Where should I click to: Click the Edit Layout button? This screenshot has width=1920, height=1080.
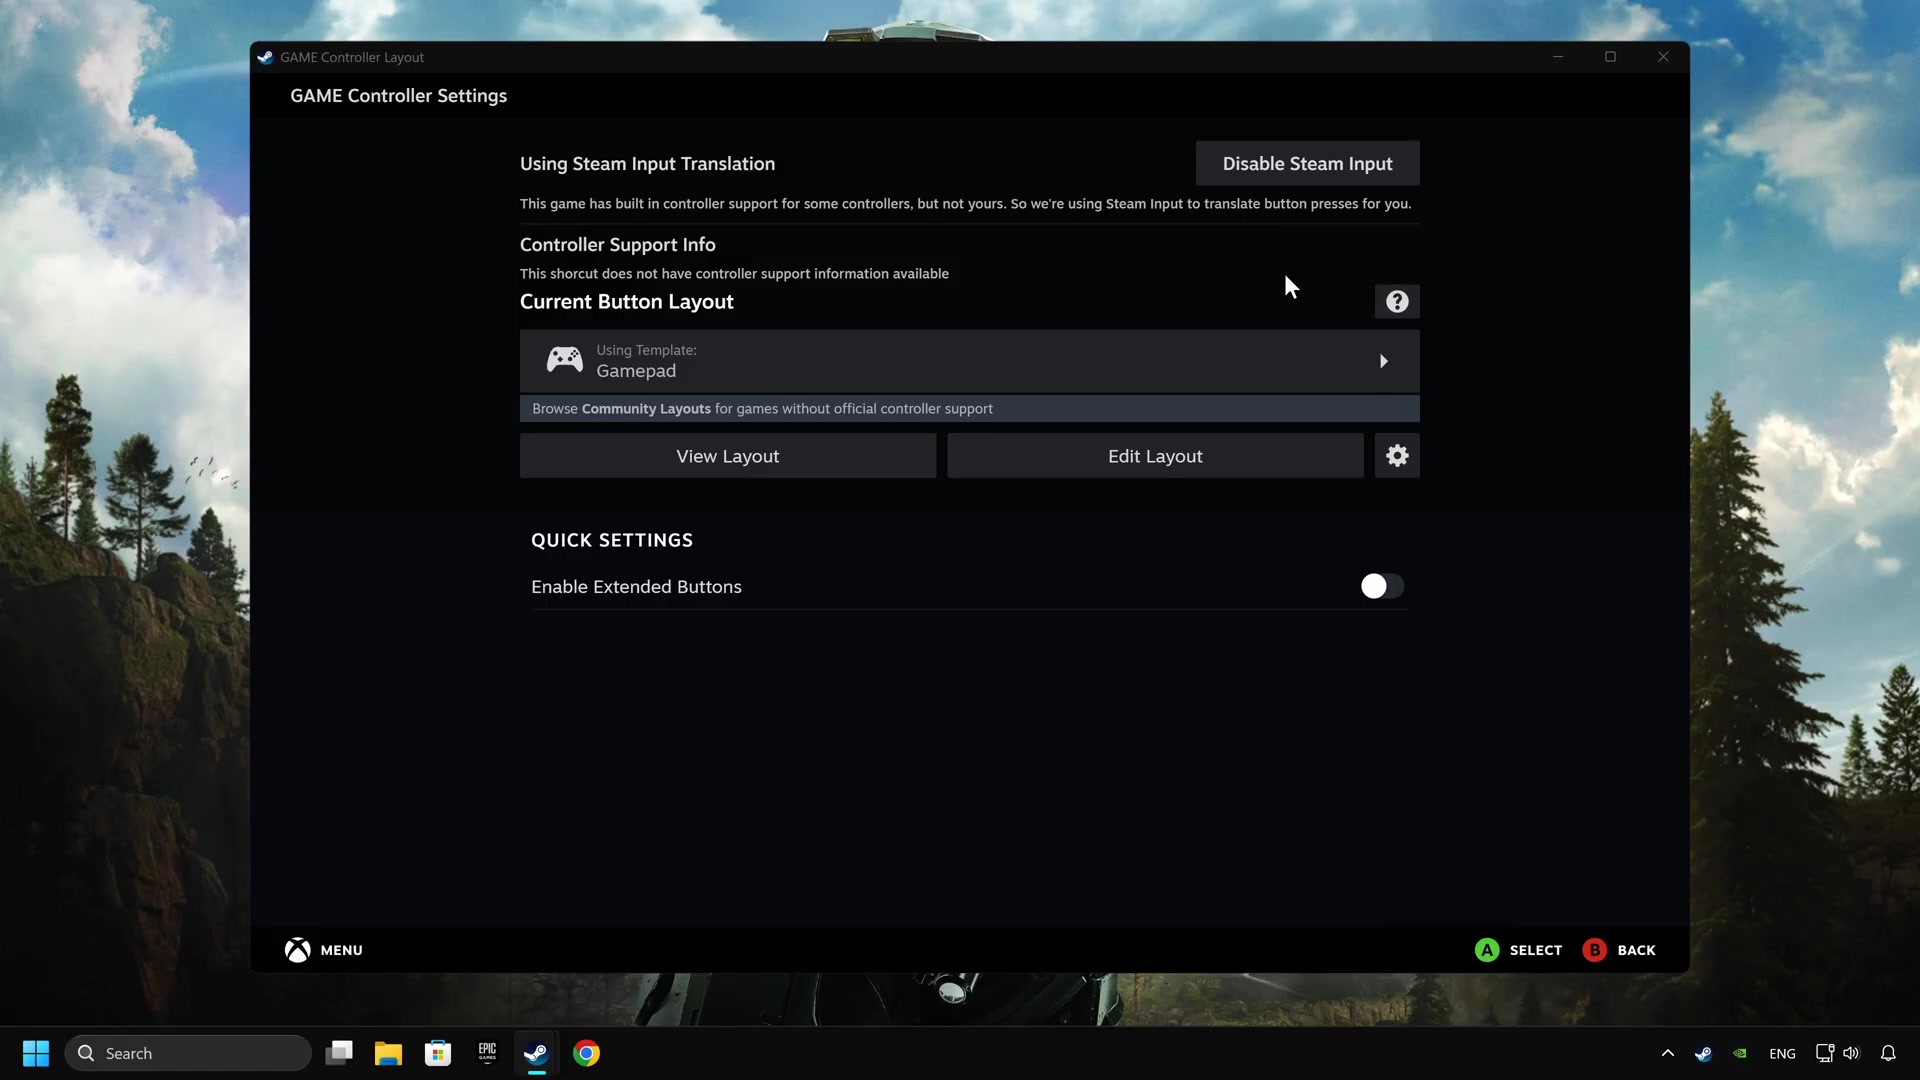pos(1155,456)
